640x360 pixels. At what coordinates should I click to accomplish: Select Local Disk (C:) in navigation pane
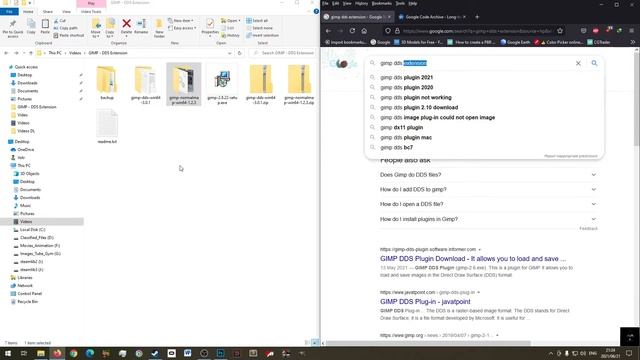coord(33,230)
